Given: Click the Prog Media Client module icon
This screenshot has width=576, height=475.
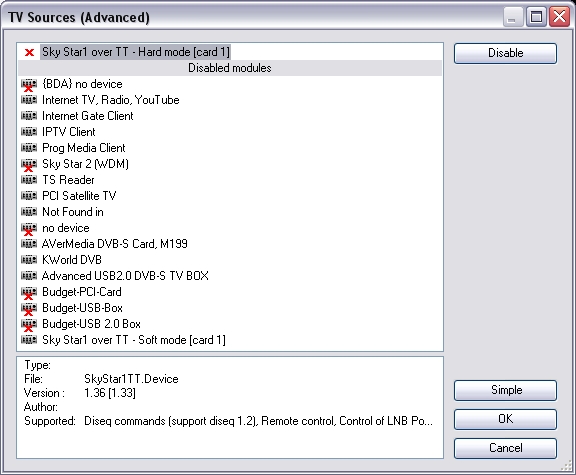Looking at the screenshot, I should tap(29, 148).
